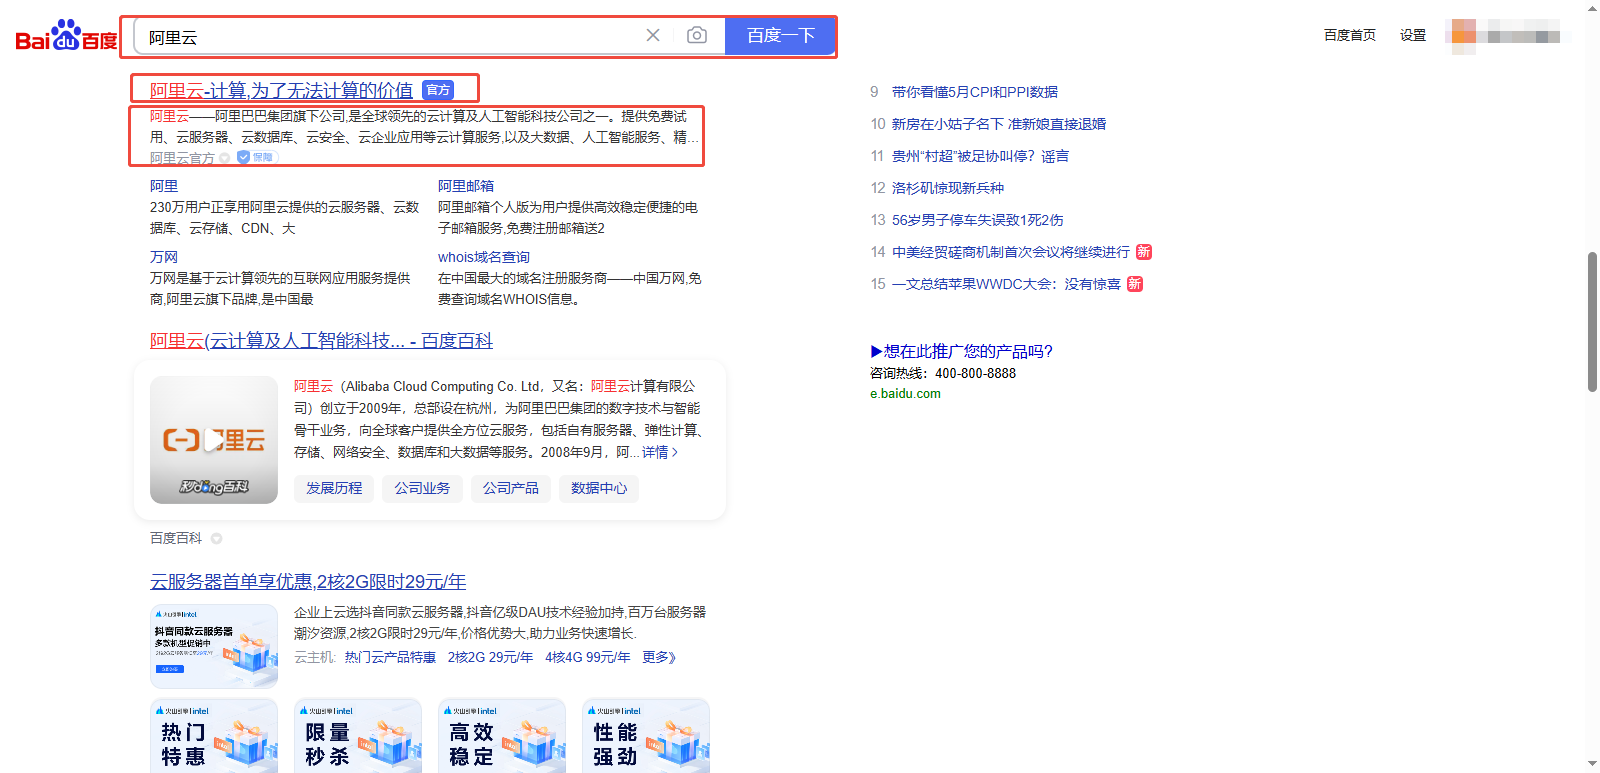
Task: Open the 阿里 sub-link
Action: click(164, 186)
